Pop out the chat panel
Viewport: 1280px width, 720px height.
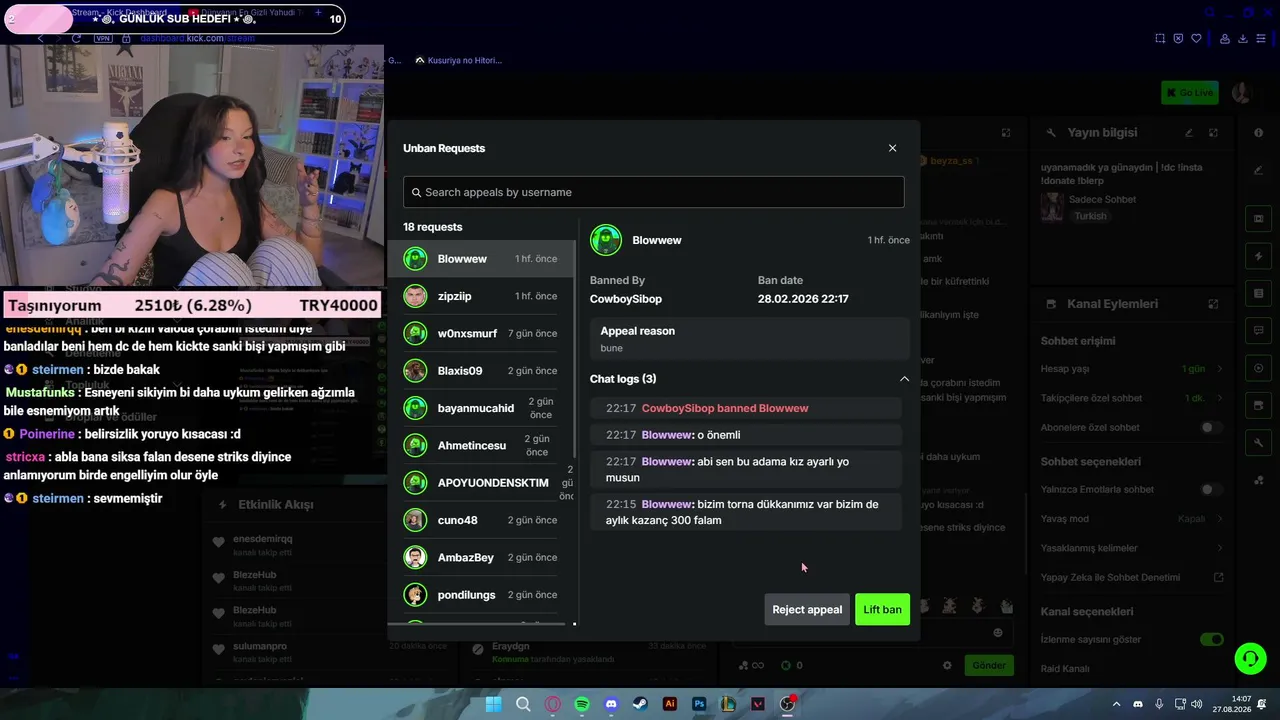[1006, 133]
